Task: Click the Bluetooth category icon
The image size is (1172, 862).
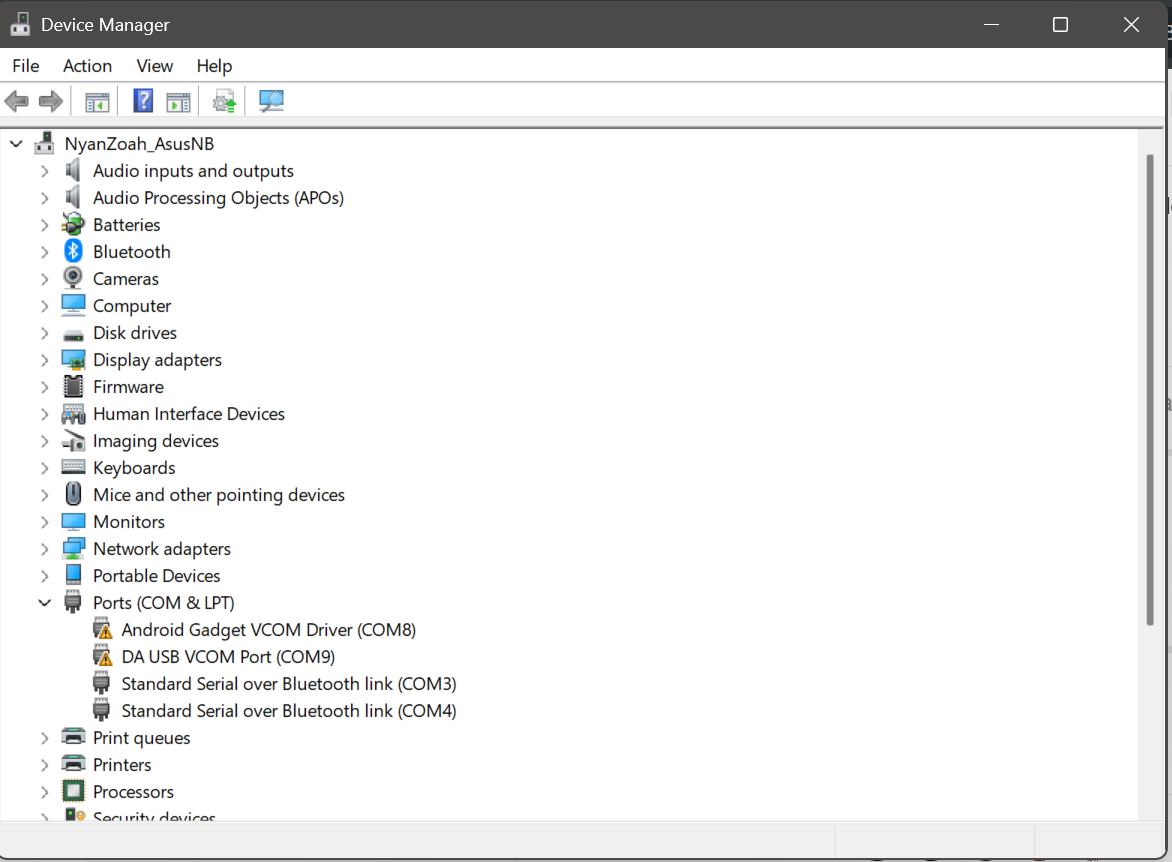Action: (73, 252)
